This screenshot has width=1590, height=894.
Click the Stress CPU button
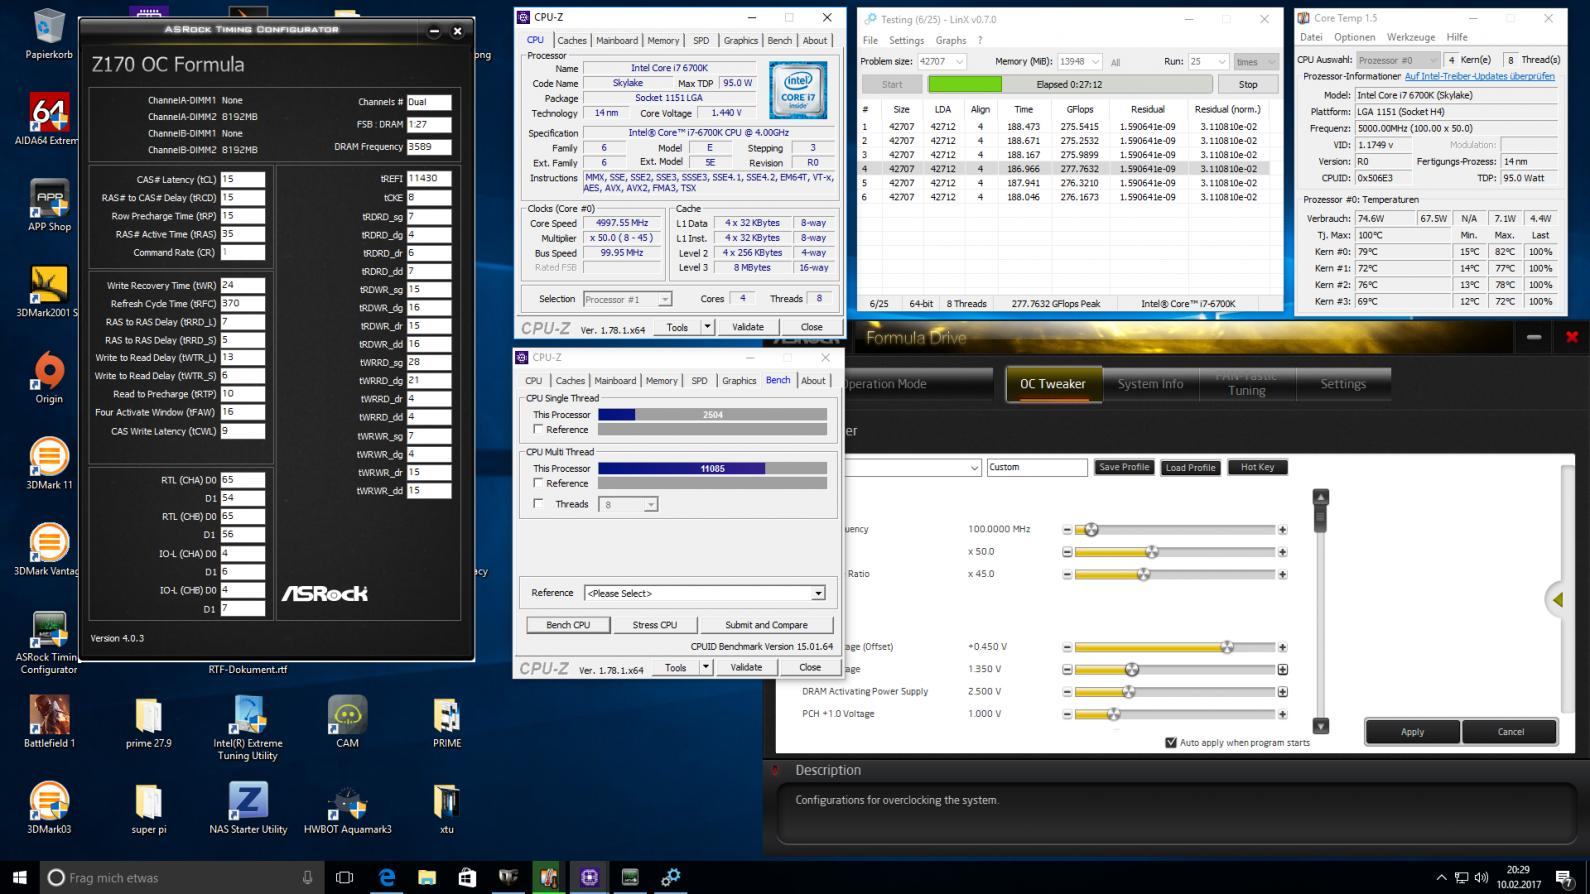655,625
